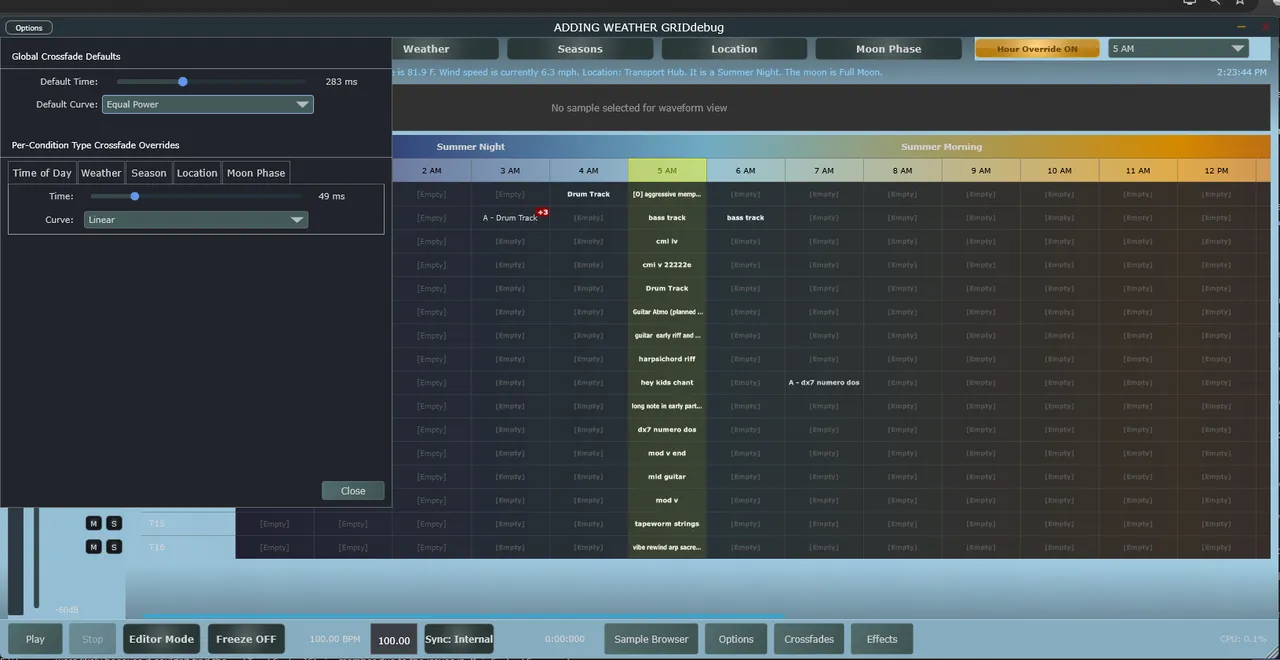Click the red +3 badge on A - Drum Track

pos(542,212)
